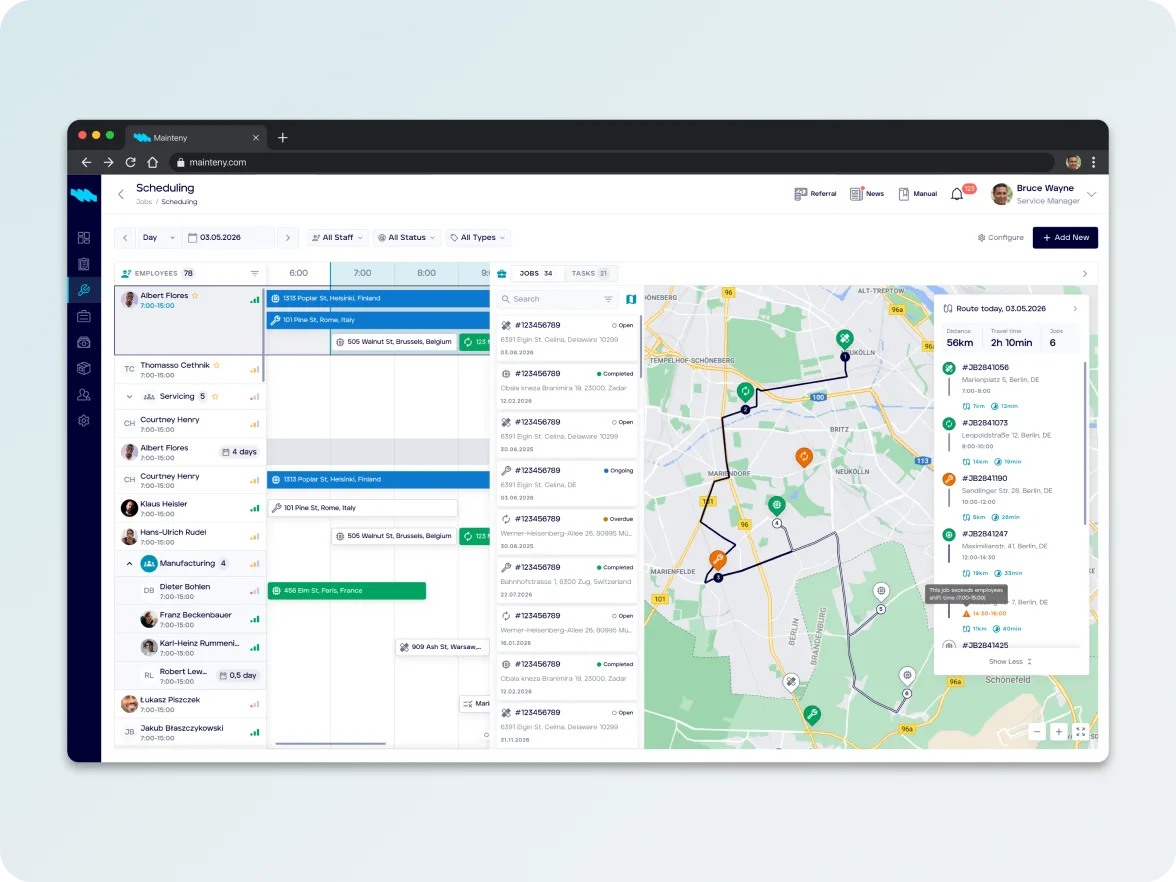Go back using the Scheduling header chevron
This screenshot has width=1176, height=882.
coord(121,194)
